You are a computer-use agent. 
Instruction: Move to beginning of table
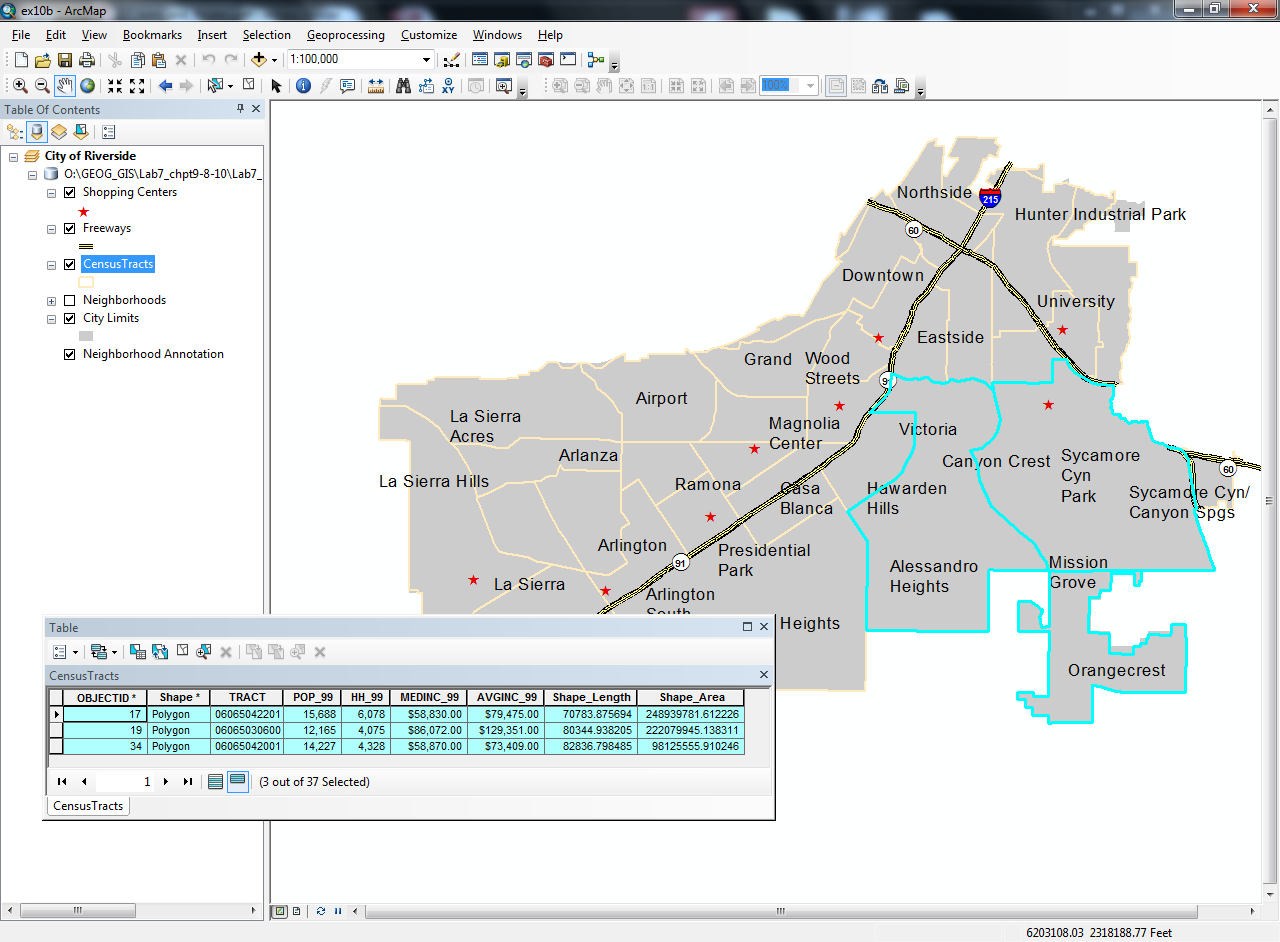click(x=62, y=782)
